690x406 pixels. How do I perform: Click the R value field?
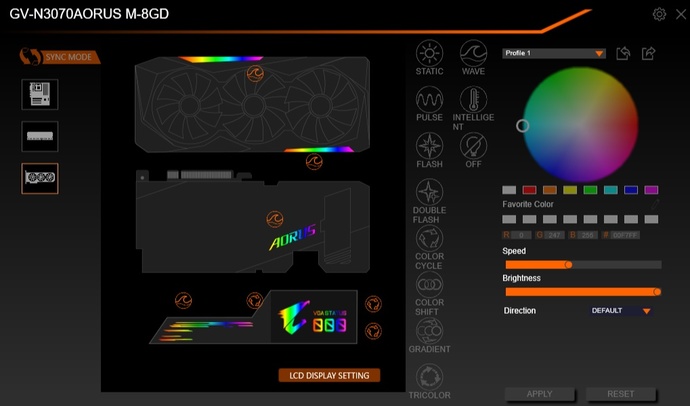click(521, 235)
